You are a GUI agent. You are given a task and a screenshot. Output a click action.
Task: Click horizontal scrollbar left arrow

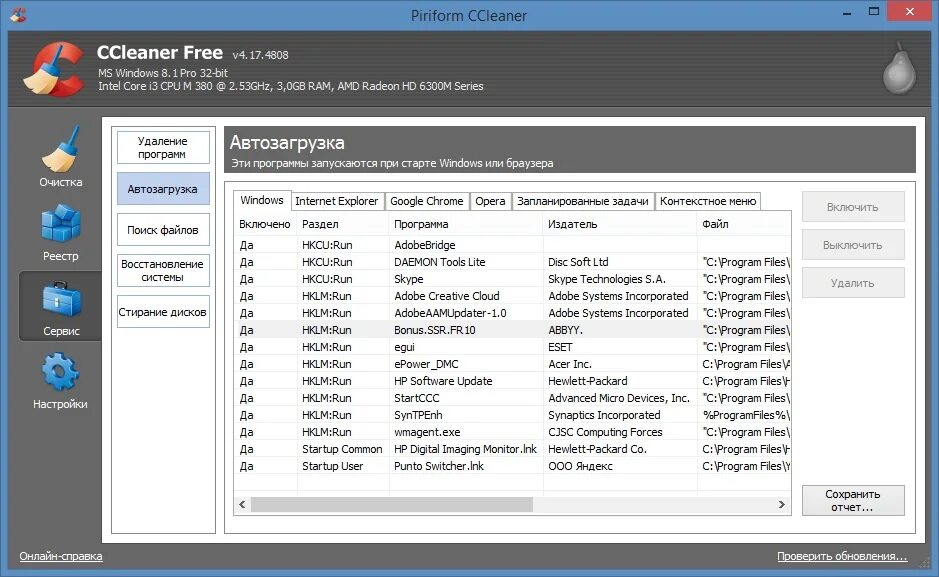coord(242,505)
